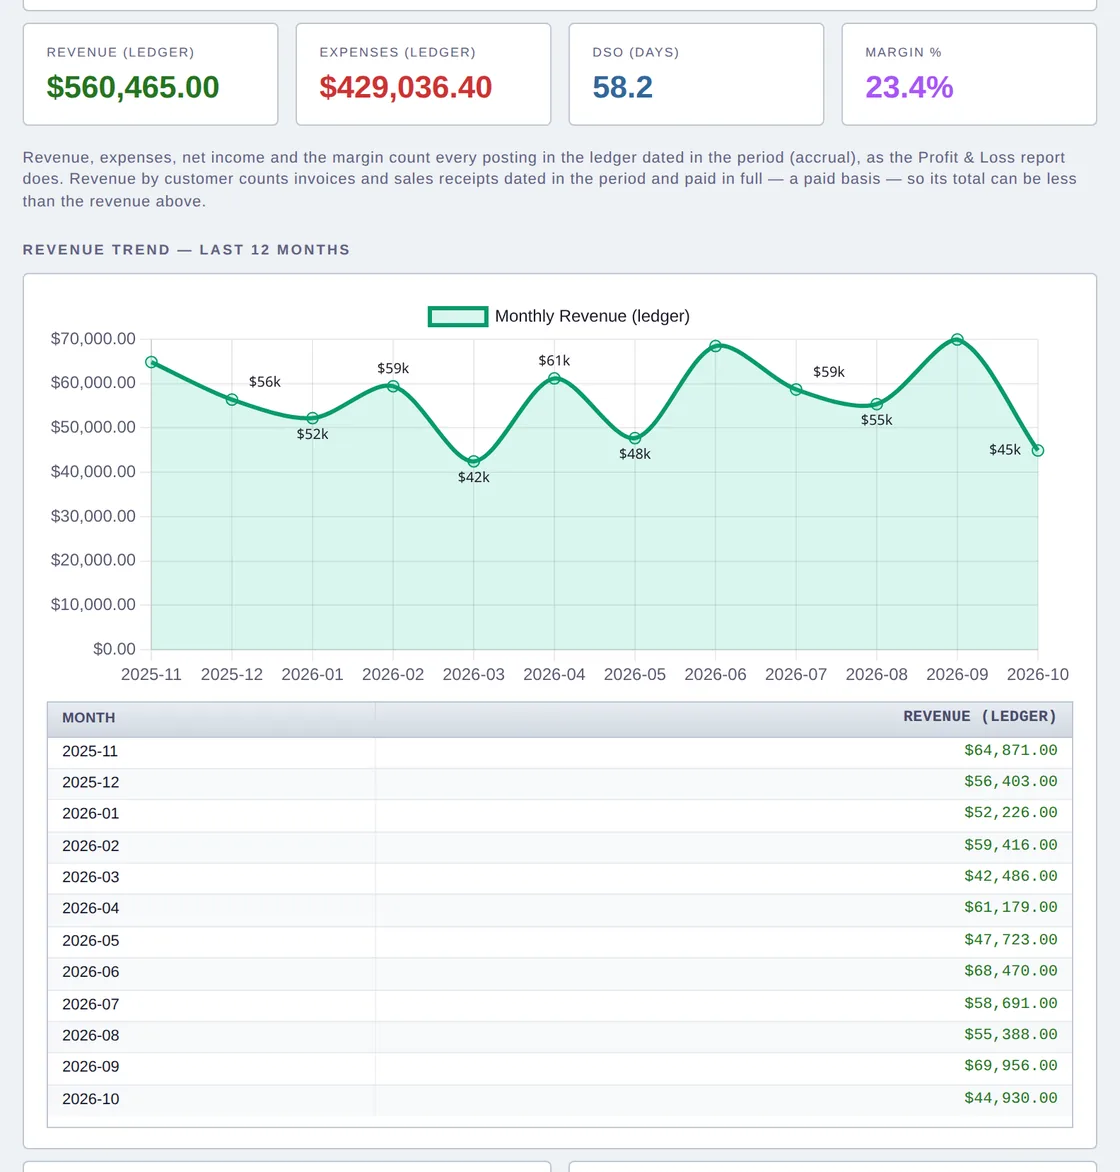
Task: Click the revenue amount $61,179.00
Action: (x=1011, y=907)
